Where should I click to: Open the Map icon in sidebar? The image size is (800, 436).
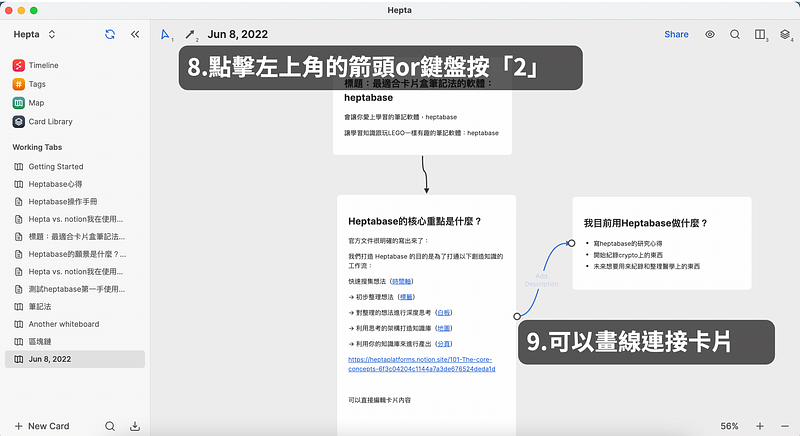coord(19,103)
